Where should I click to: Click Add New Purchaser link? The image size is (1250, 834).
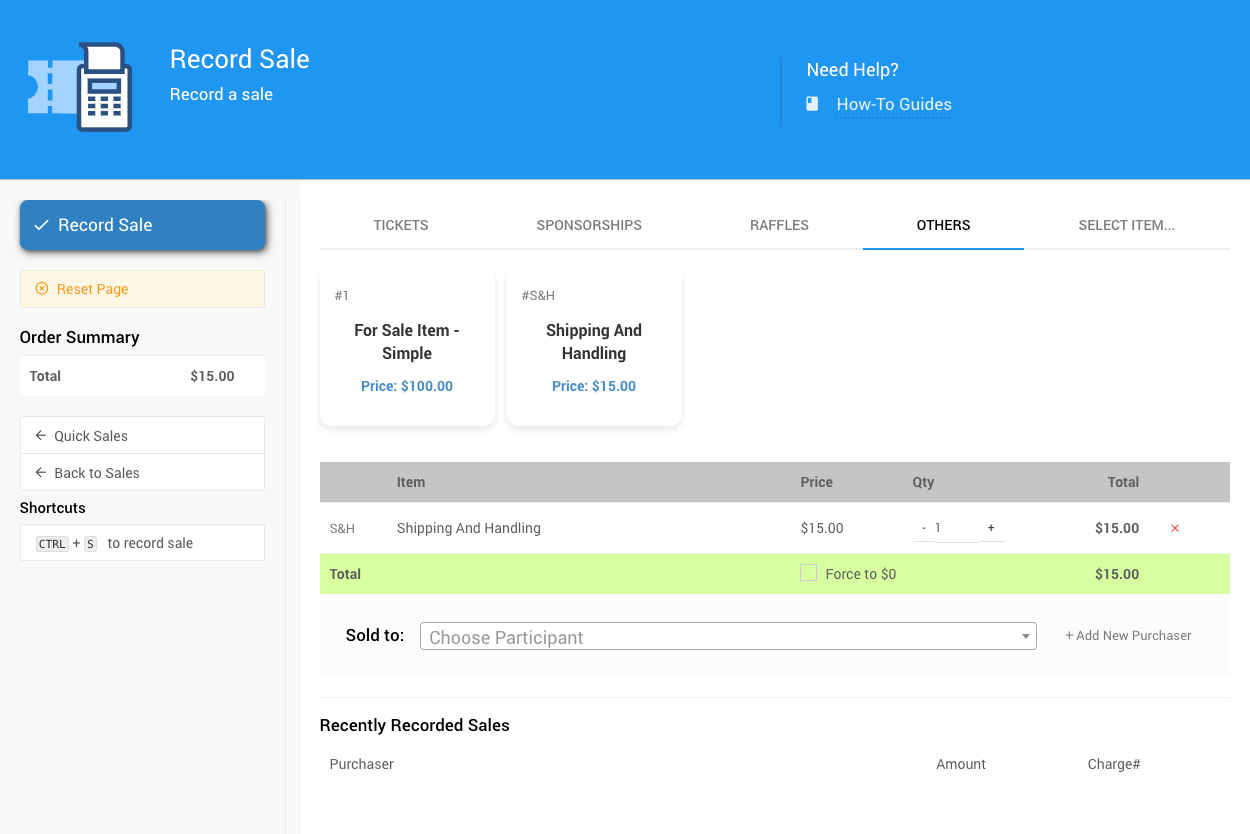(1128, 635)
